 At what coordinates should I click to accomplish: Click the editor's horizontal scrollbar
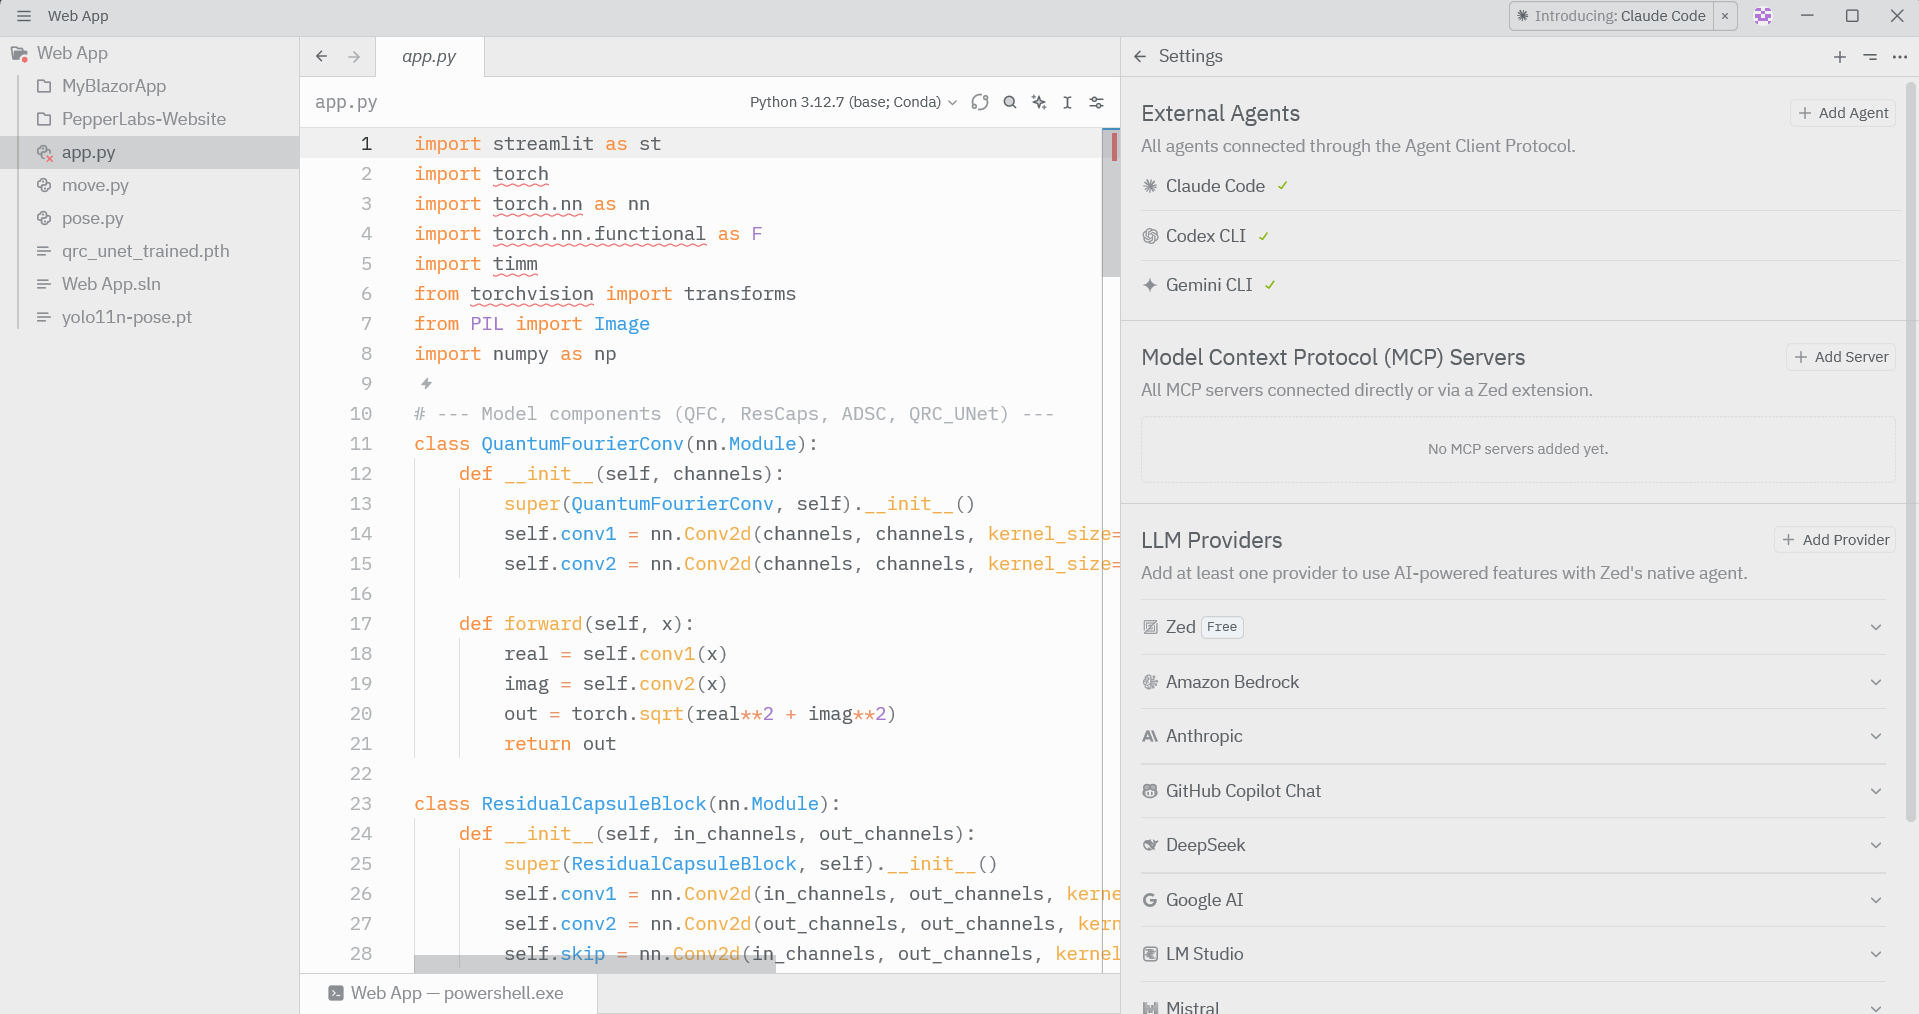(595, 964)
